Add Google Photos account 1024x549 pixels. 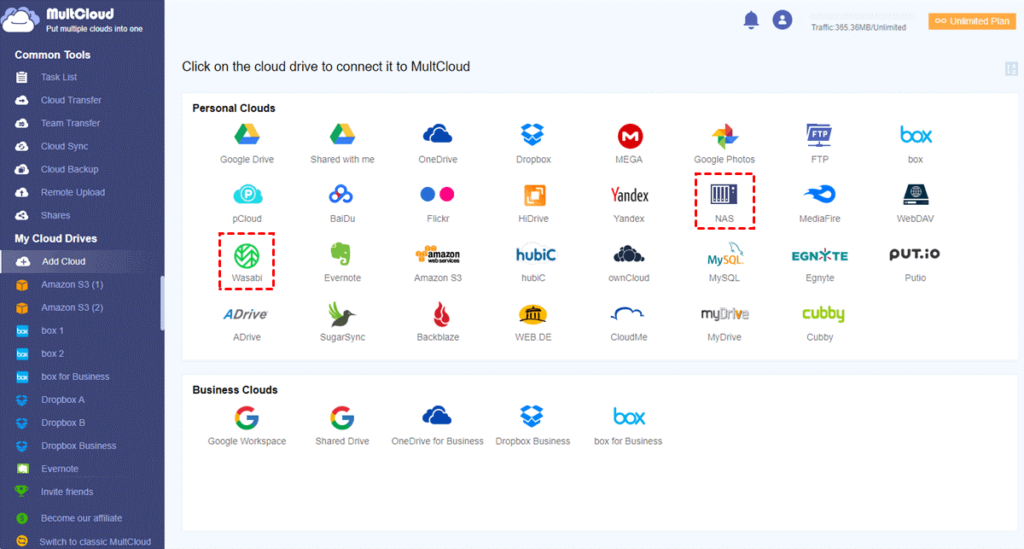pyautogui.click(x=724, y=144)
